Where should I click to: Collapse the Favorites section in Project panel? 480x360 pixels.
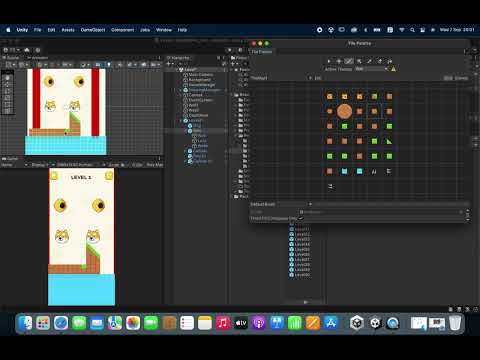[x=232, y=70]
